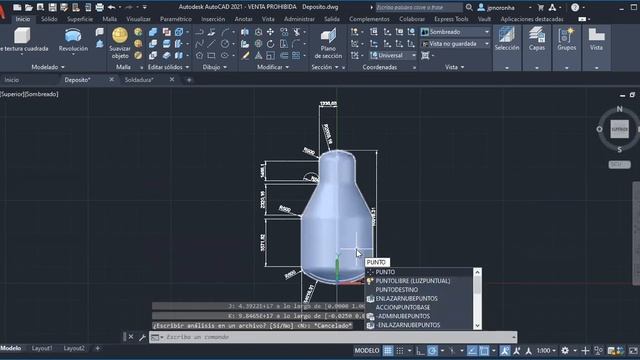This screenshot has width=640, height=360.
Task: Click the Plano de sección tool
Action: pos(328,43)
